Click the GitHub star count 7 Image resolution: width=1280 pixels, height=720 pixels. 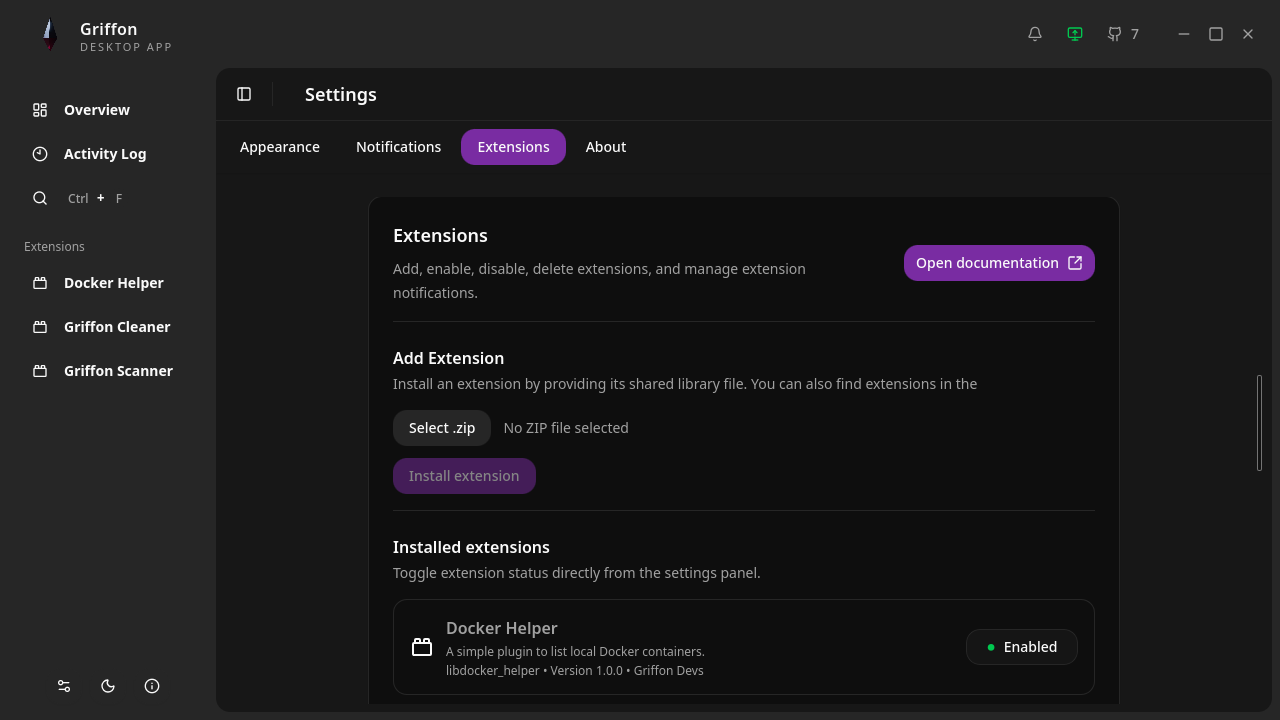tap(1135, 34)
